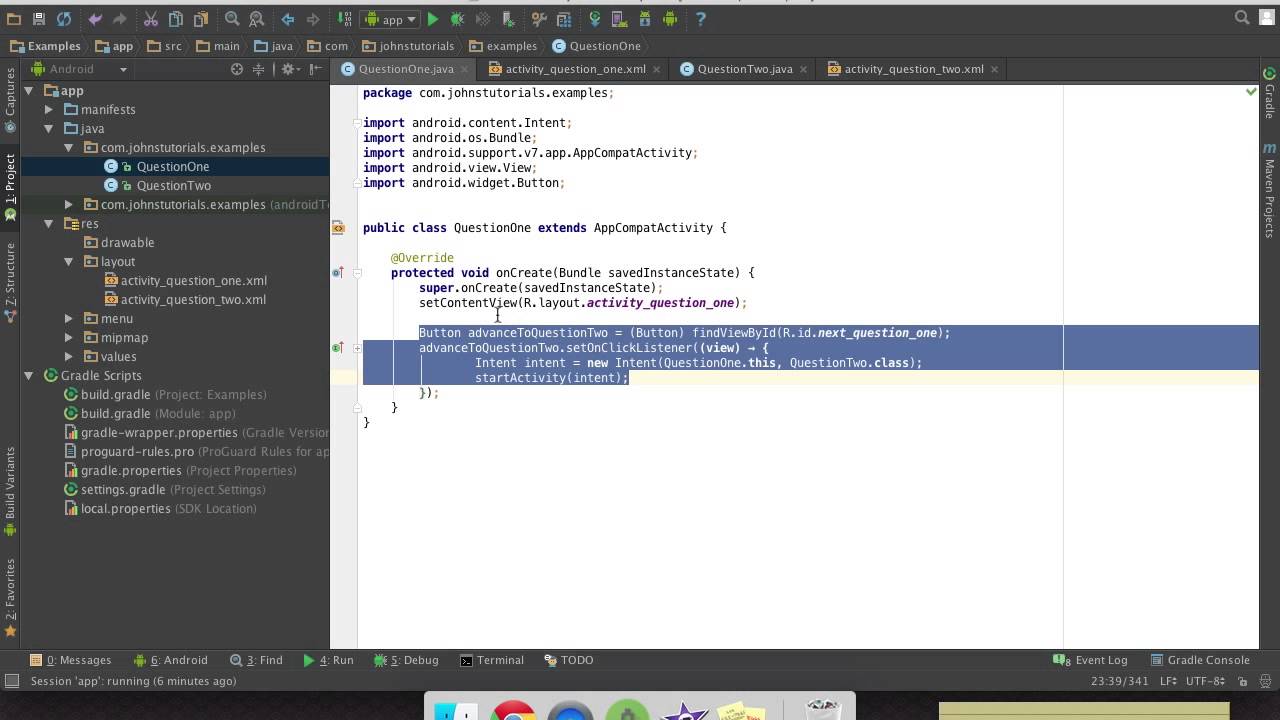Toggle the read-only lock icon in status bar
Viewport: 1280px width, 720px height.
(x=1242, y=681)
